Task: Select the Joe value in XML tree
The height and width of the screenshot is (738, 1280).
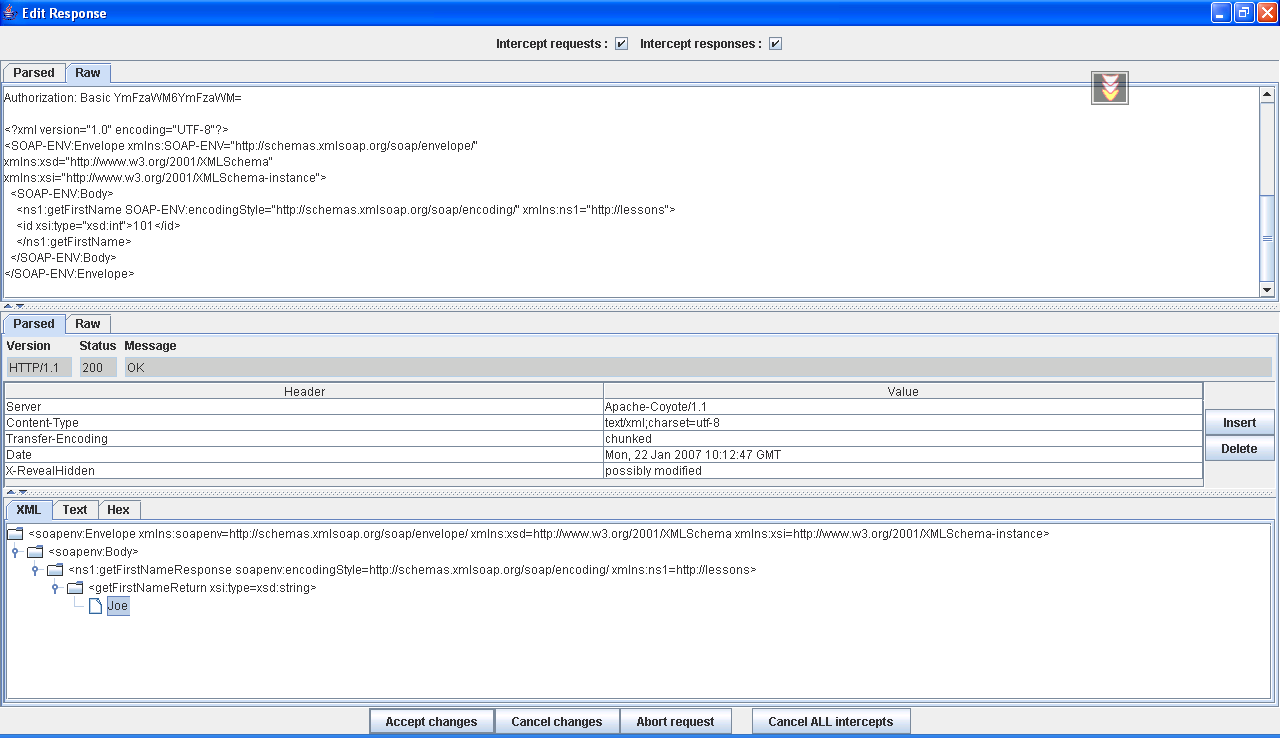Action: pyautogui.click(x=118, y=606)
